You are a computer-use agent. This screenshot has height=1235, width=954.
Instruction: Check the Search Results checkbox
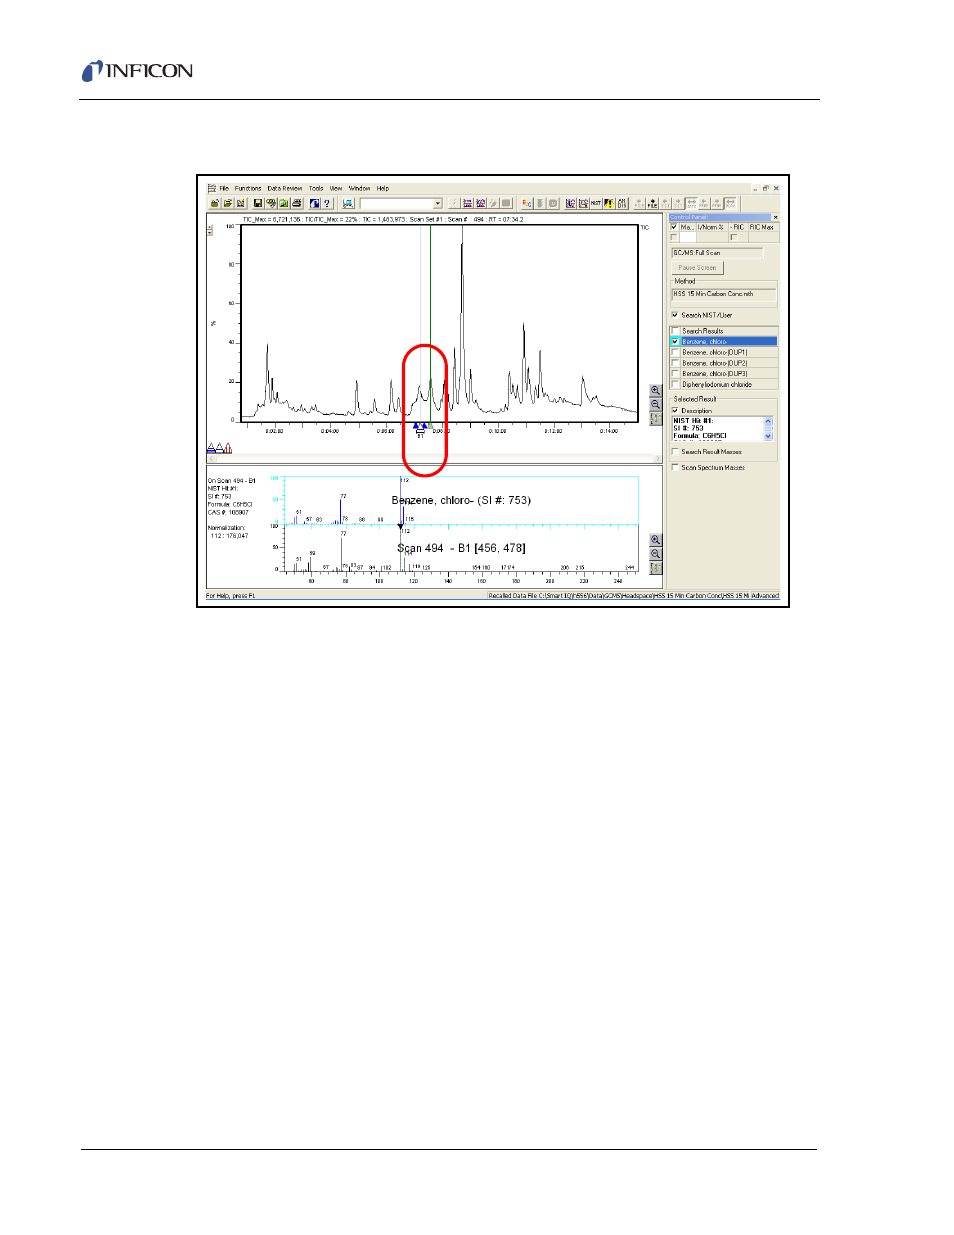coord(676,331)
